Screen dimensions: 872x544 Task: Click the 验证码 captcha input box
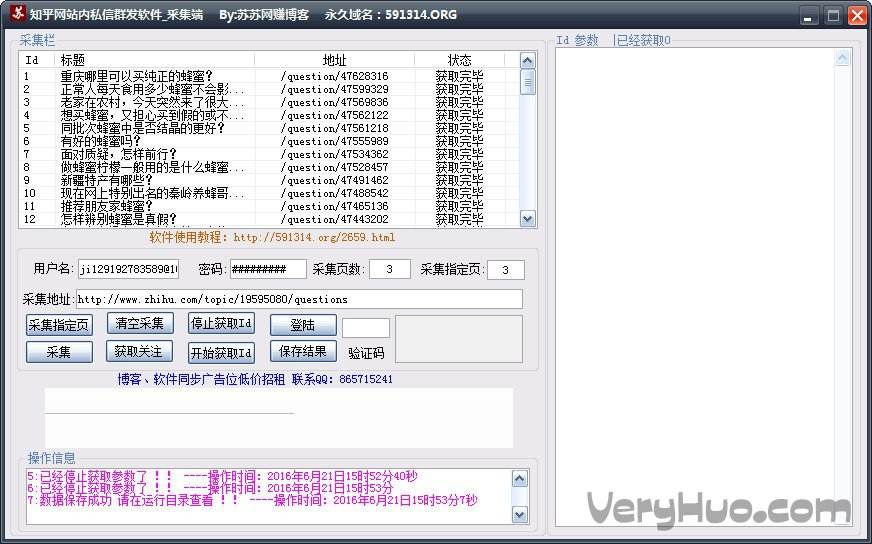point(366,328)
